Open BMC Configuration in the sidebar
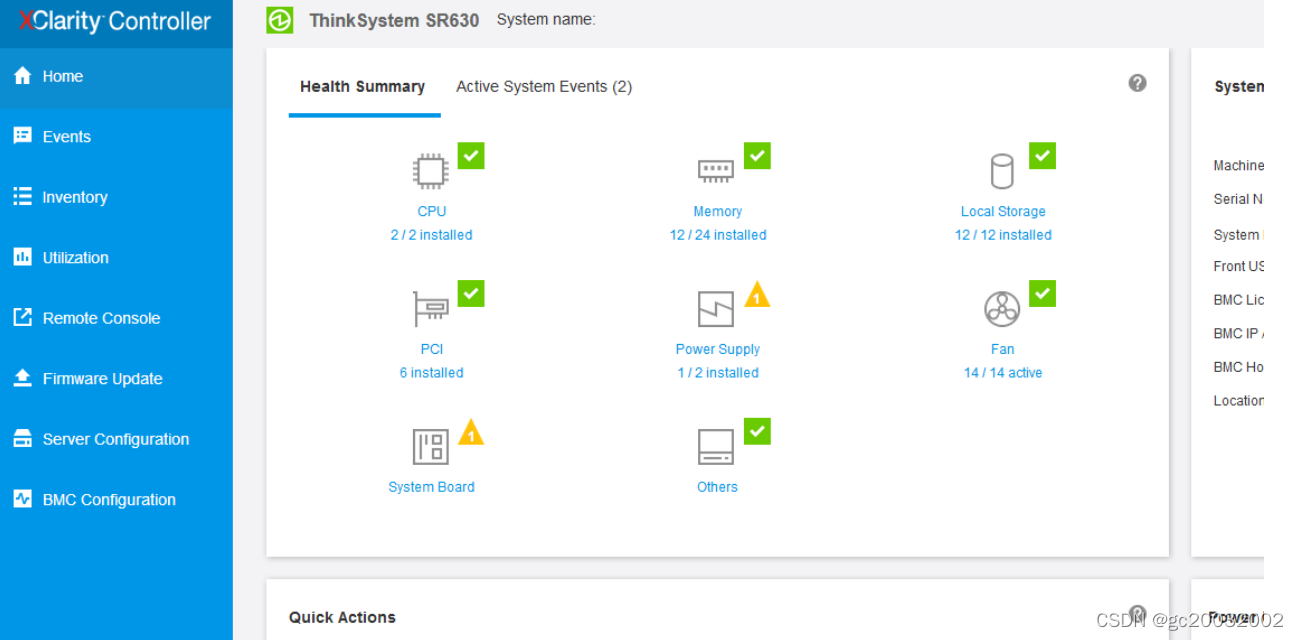The height and width of the screenshot is (640, 1298). [x=116, y=500]
